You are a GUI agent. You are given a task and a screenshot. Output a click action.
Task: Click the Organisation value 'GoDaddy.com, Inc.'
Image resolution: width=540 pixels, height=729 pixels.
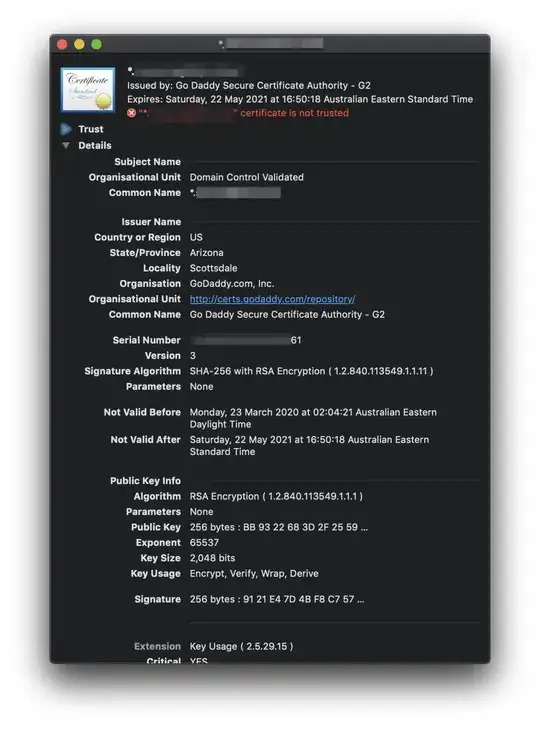232,284
